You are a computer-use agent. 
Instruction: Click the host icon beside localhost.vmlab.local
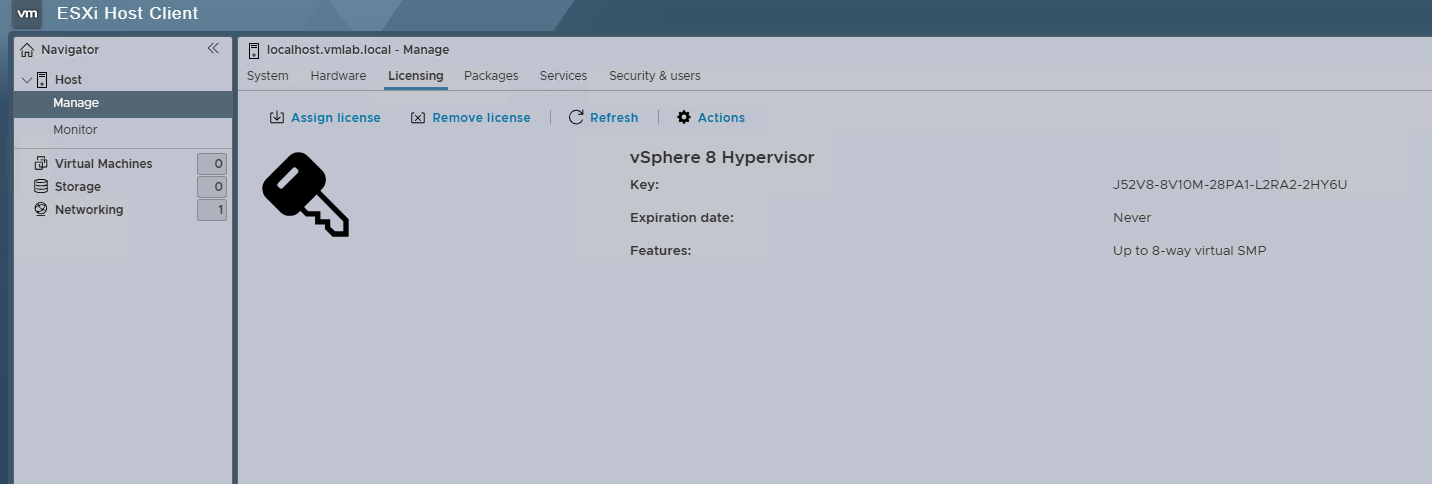254,50
